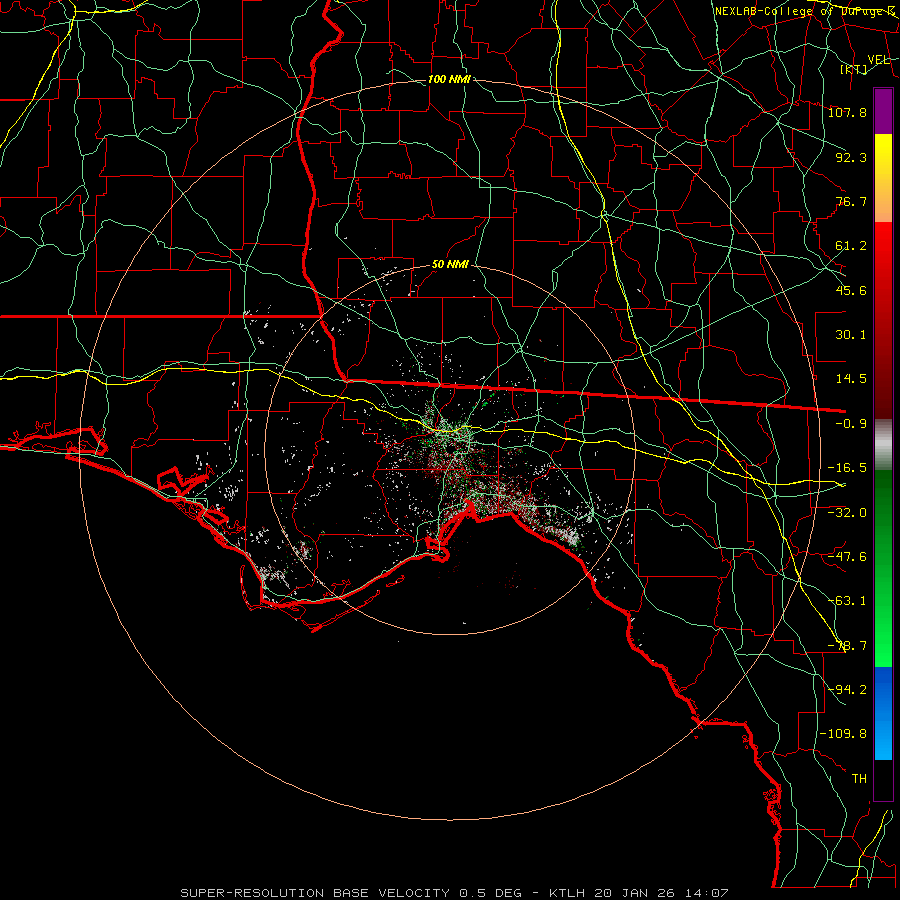
Task: Click the Super-Resolution Base Velocity caption
Action: pos(455,893)
